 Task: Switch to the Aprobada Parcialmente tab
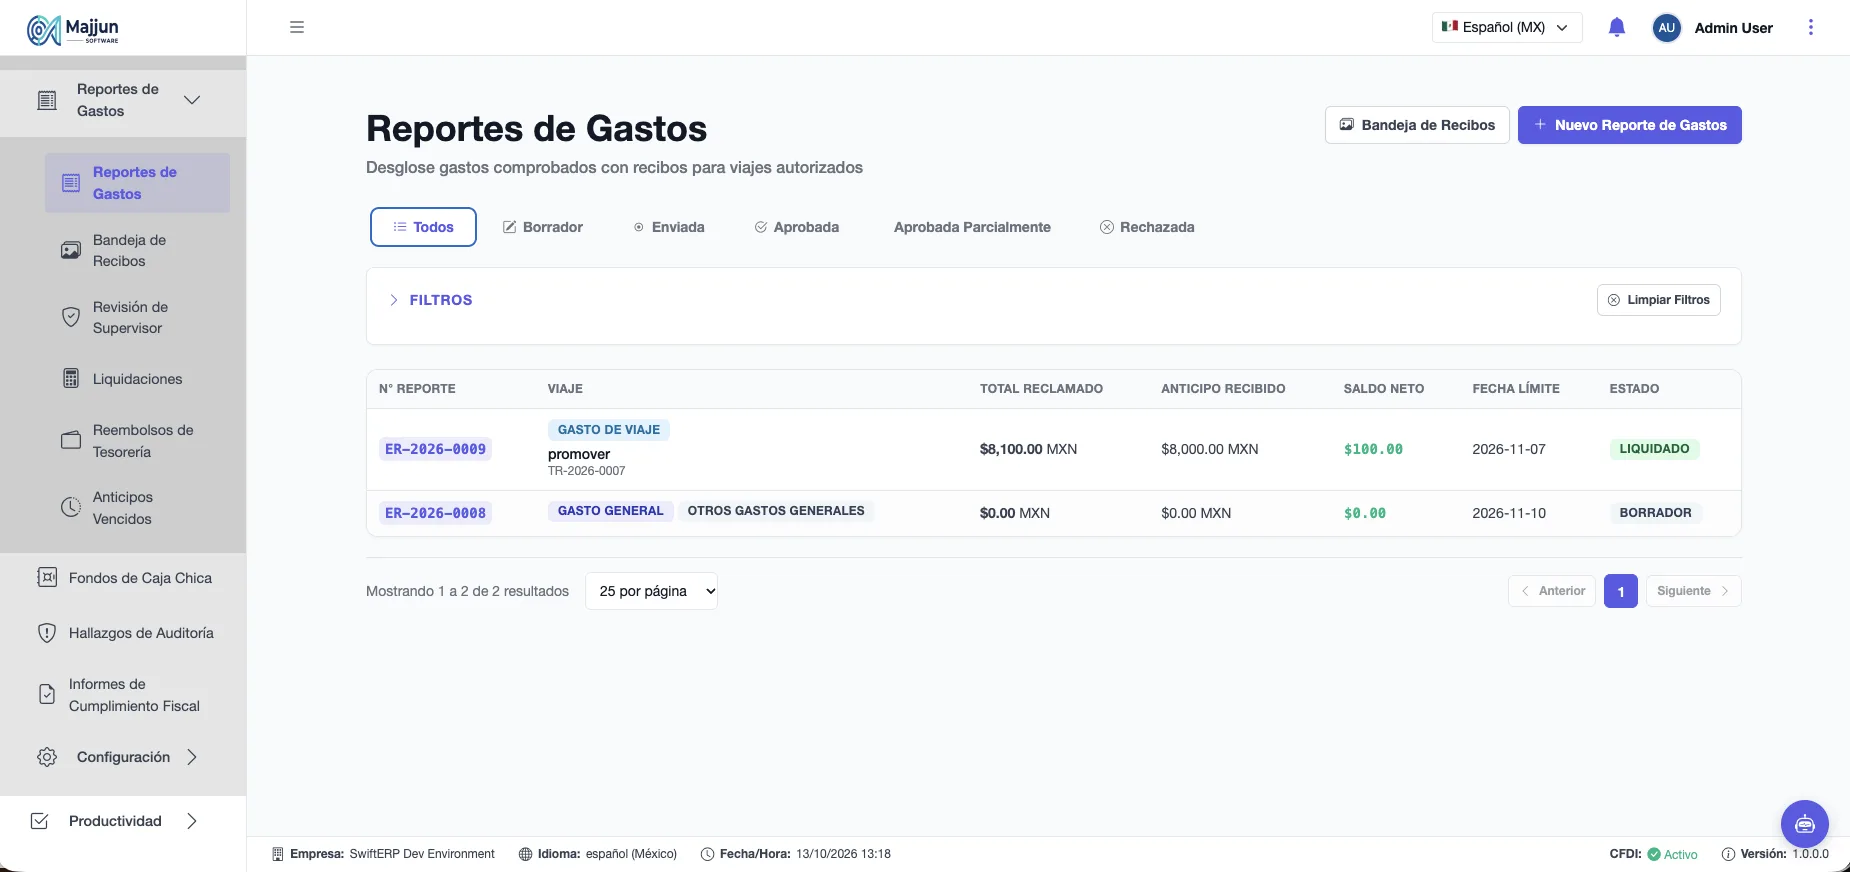coord(972,227)
